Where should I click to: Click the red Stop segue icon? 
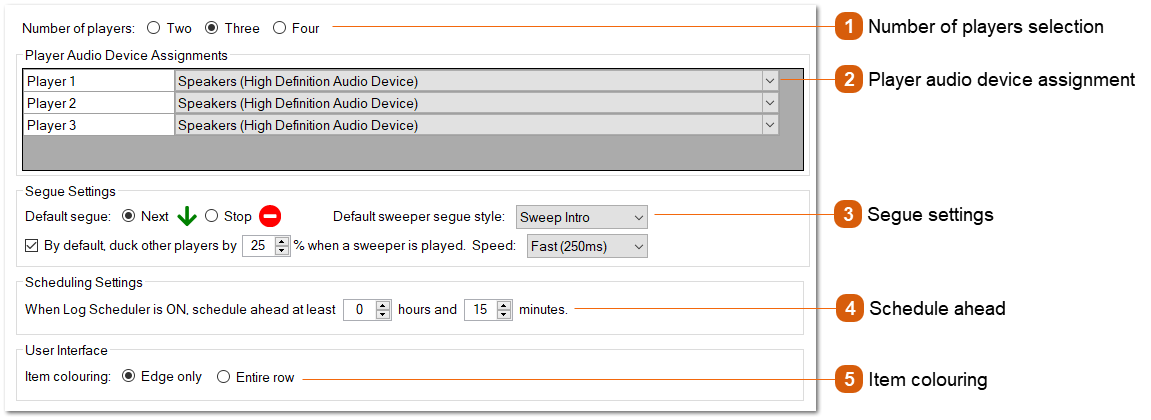270,216
